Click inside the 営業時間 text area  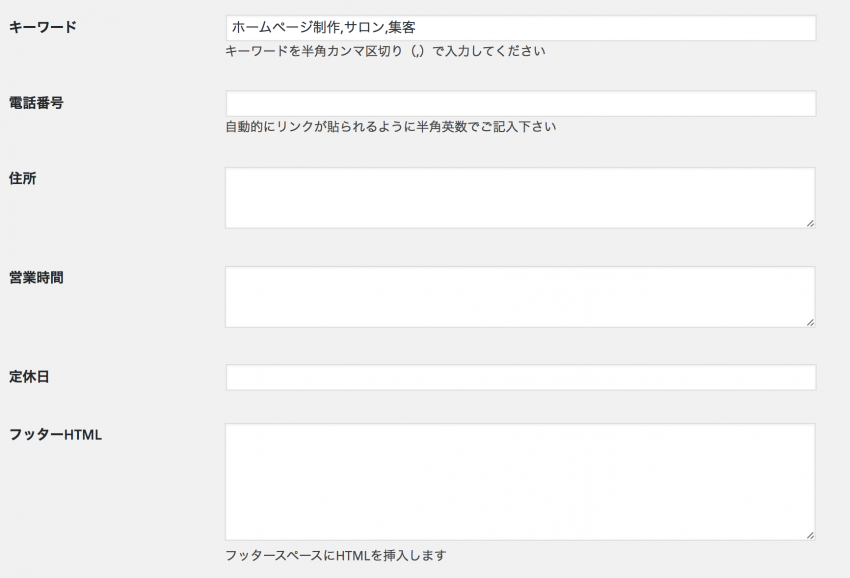[520, 297]
